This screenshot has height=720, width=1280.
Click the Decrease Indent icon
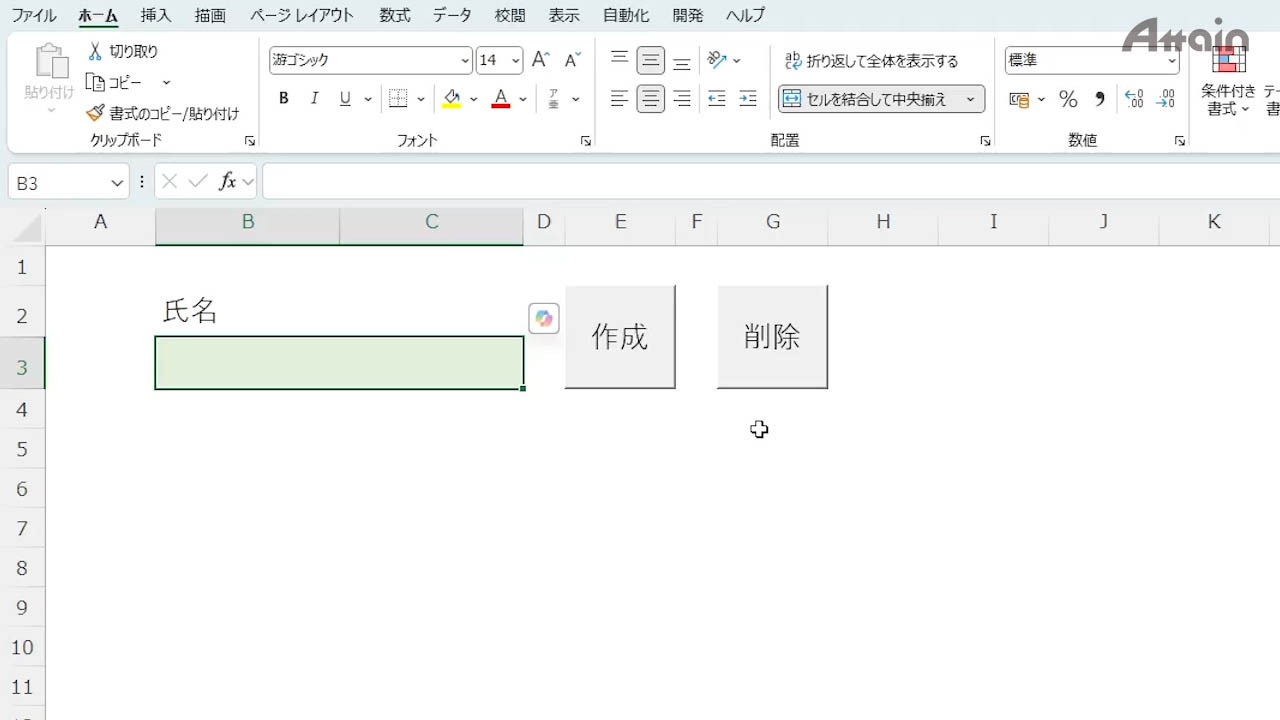[716, 99]
